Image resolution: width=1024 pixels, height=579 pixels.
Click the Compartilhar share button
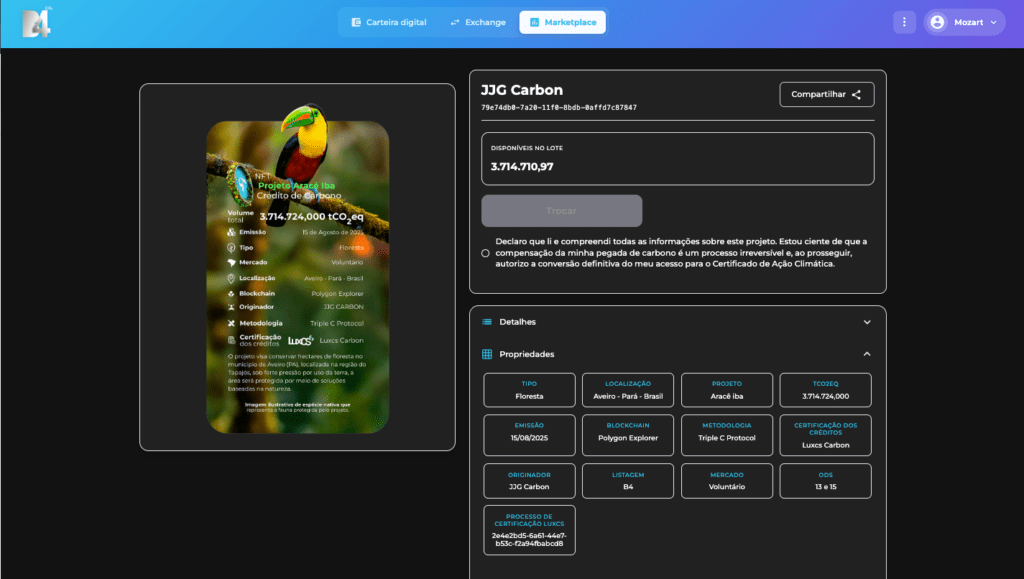(826, 95)
